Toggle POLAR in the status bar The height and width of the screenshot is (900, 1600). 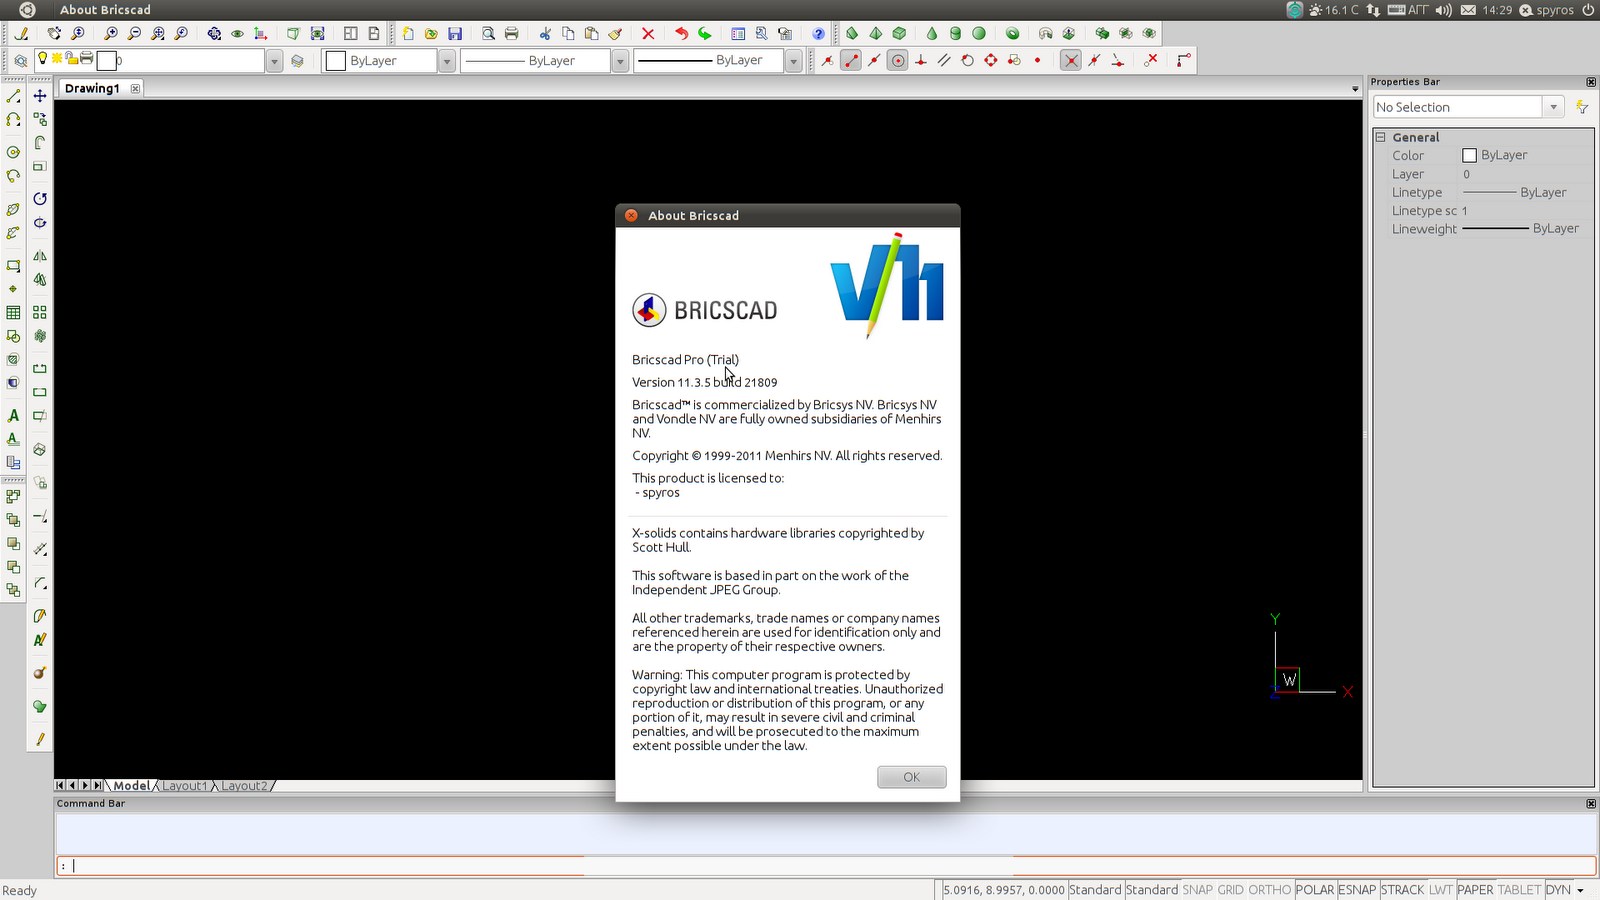pos(1315,889)
